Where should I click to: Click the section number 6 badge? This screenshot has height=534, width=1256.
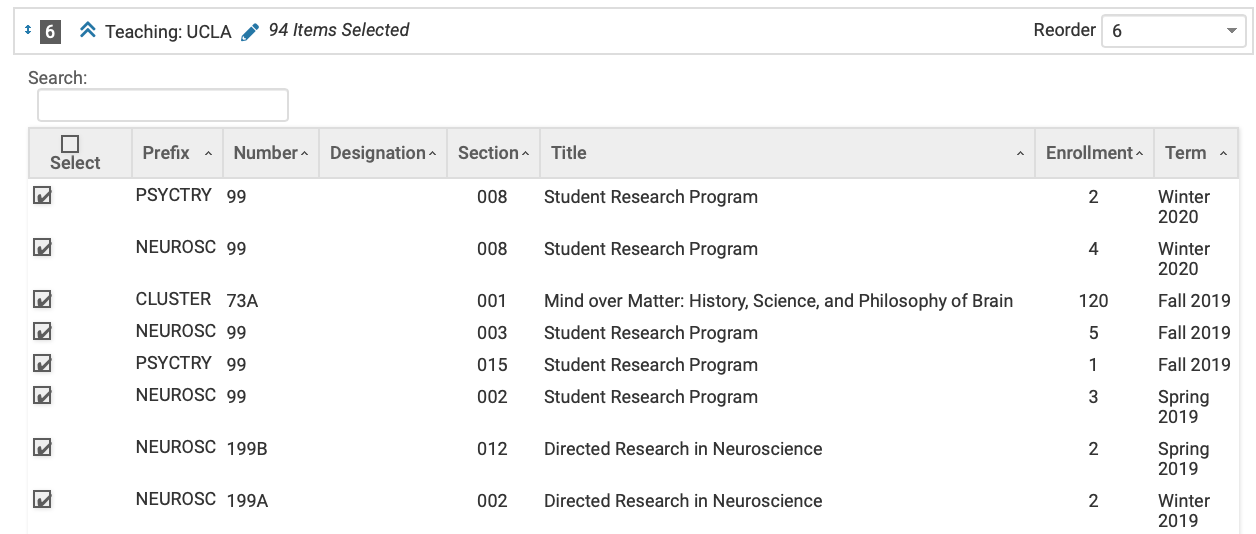point(51,32)
